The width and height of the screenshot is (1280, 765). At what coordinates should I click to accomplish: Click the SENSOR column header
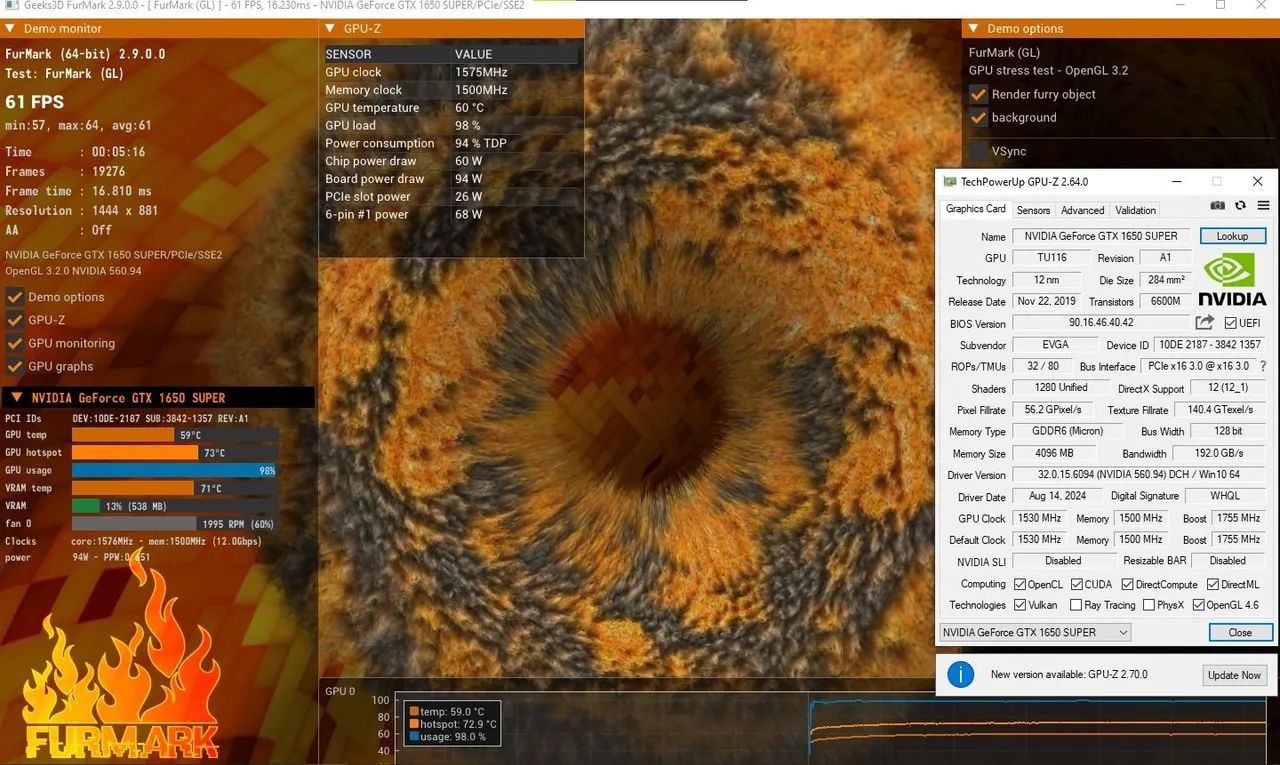[x=348, y=54]
